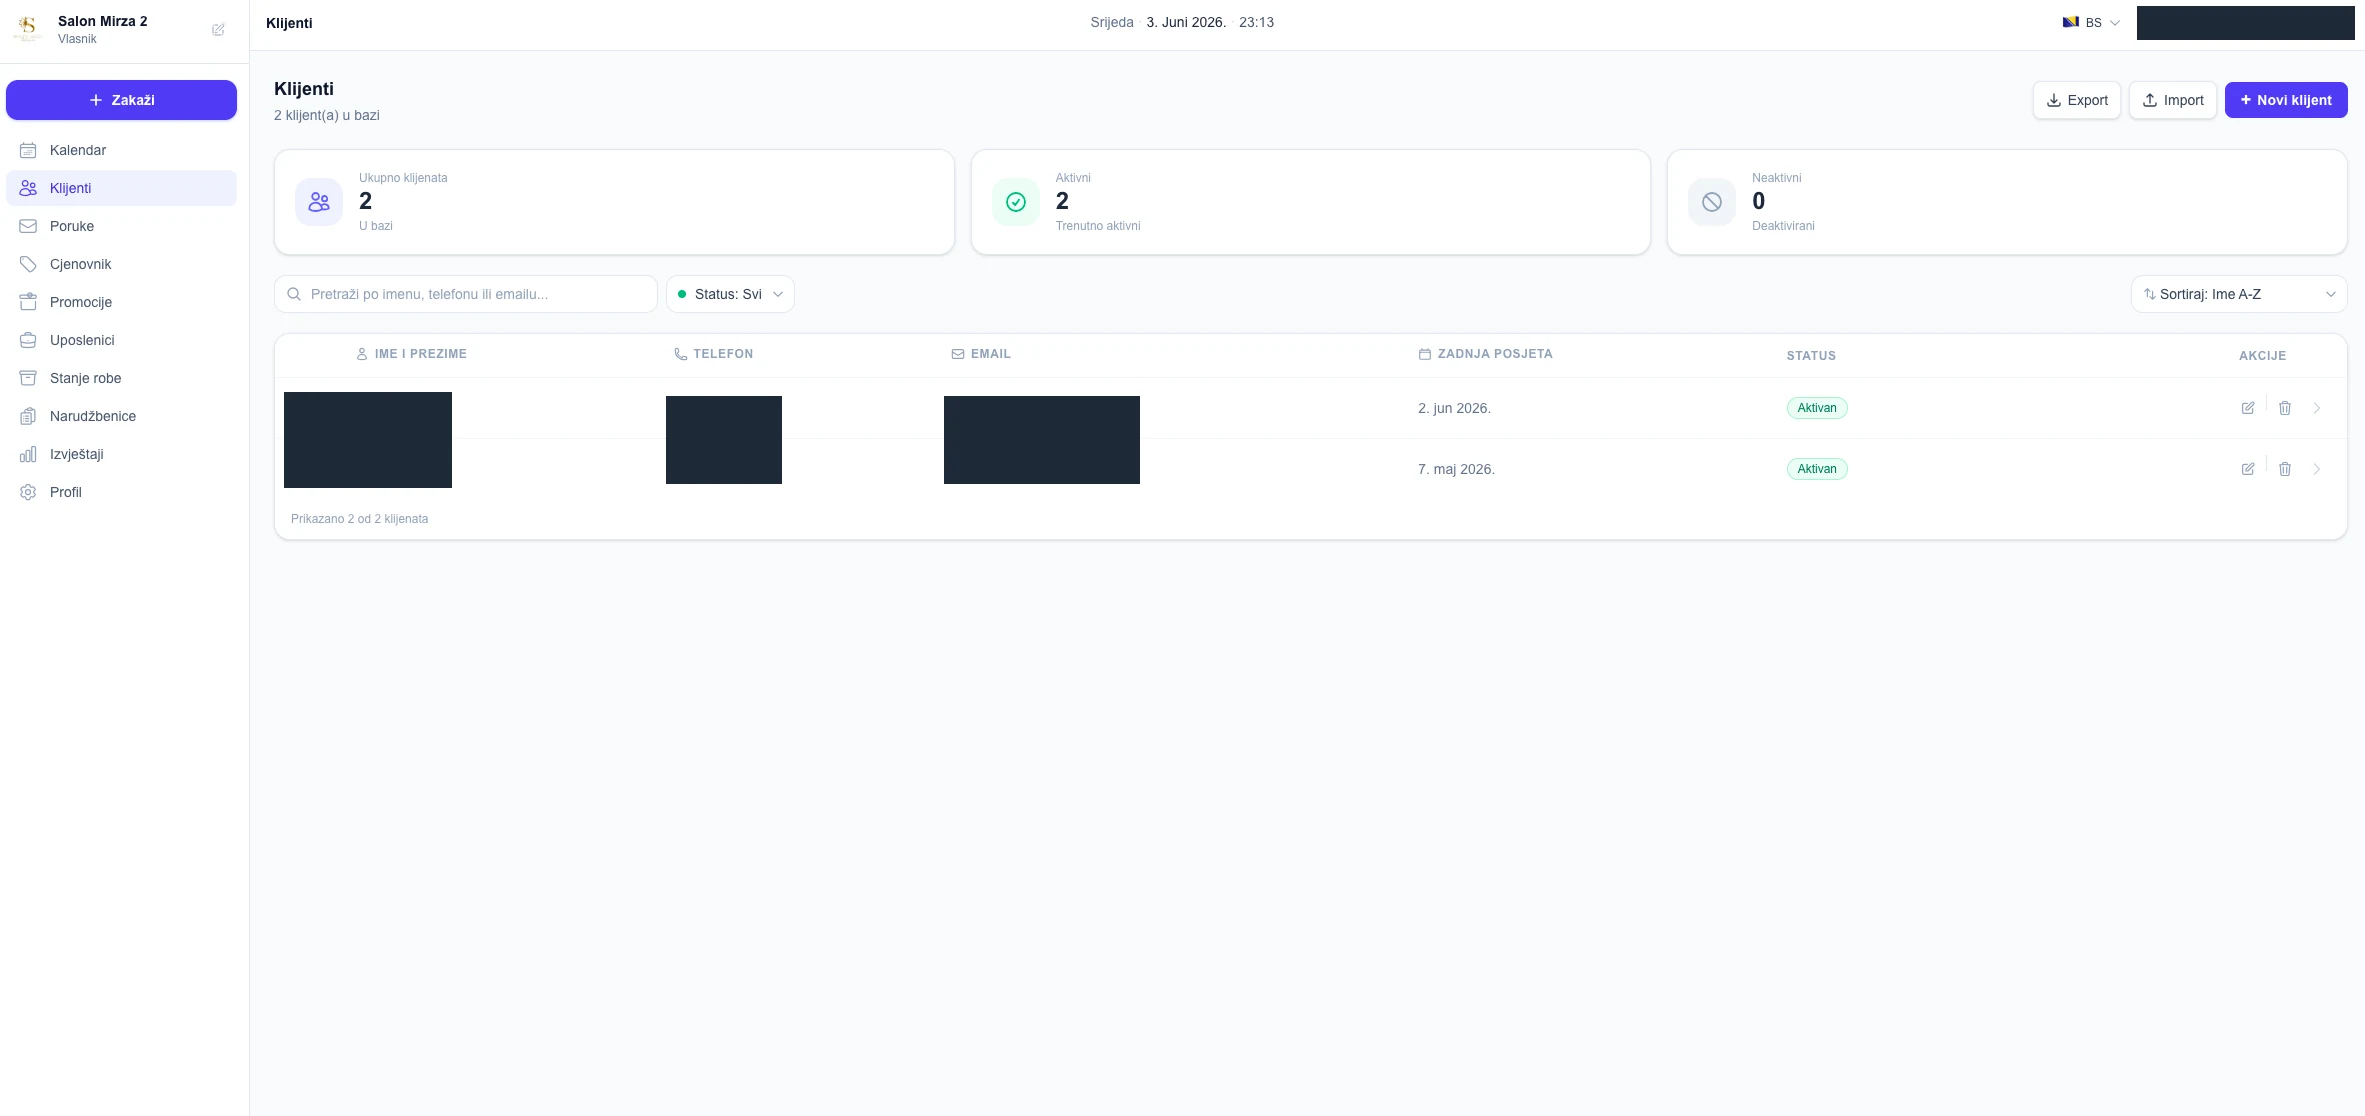Click the Zakaži booking button
Screen dimensions: 2365x1116
pyautogui.click(x=121, y=100)
